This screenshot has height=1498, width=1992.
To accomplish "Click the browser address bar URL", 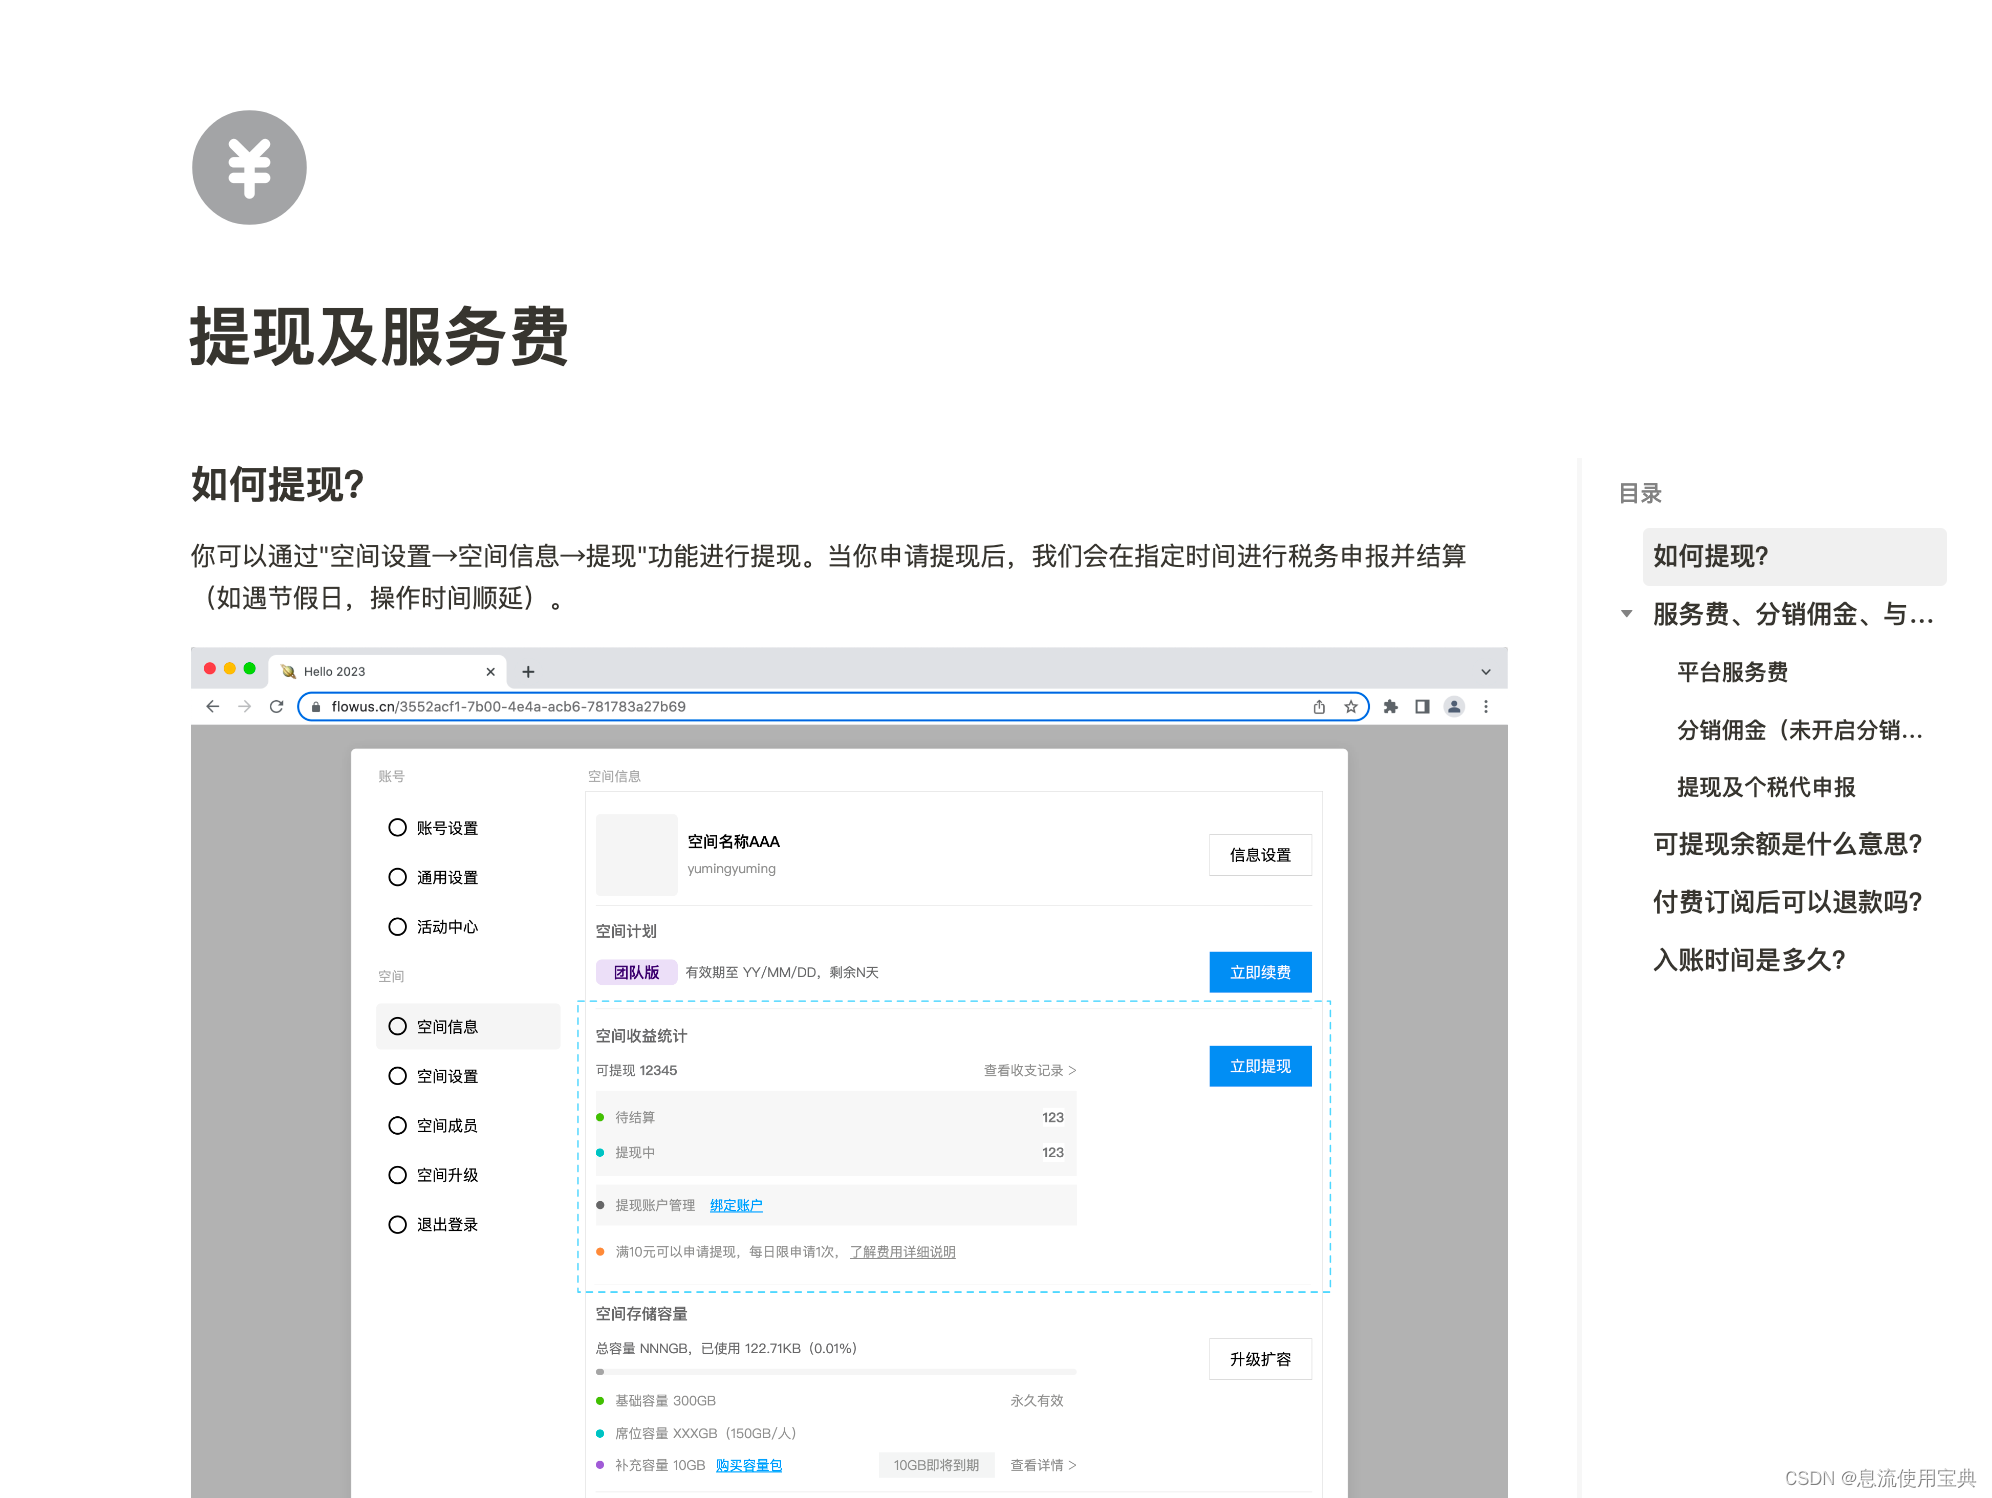I will [x=508, y=706].
